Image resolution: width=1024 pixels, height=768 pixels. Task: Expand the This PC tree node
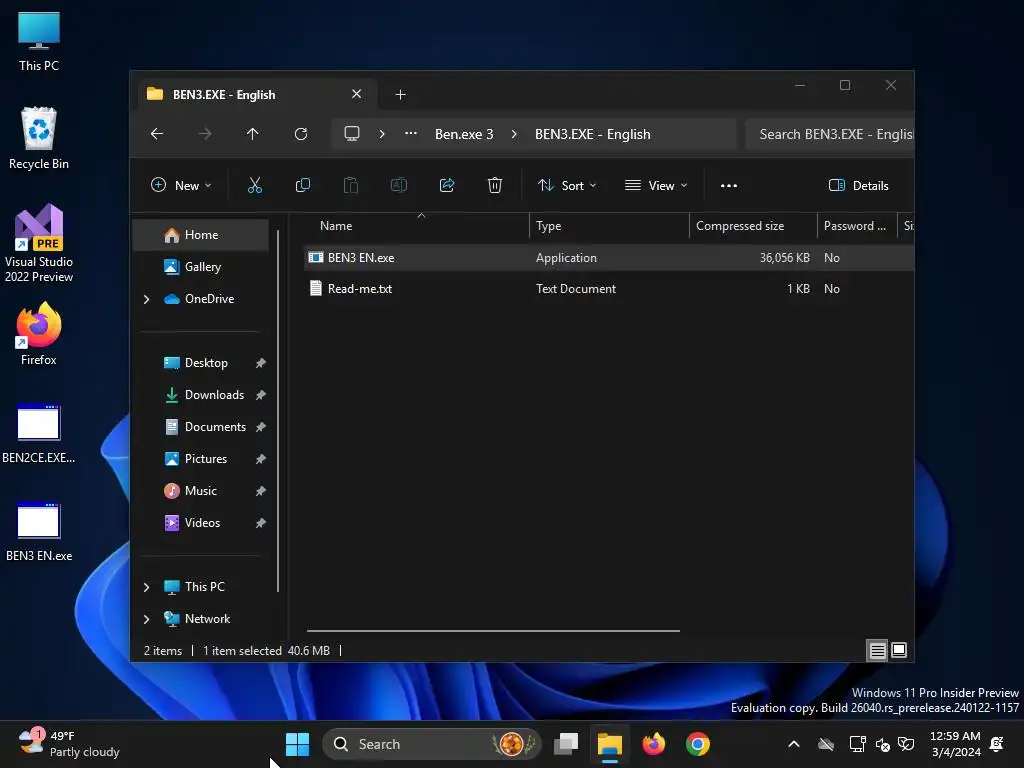pos(147,587)
